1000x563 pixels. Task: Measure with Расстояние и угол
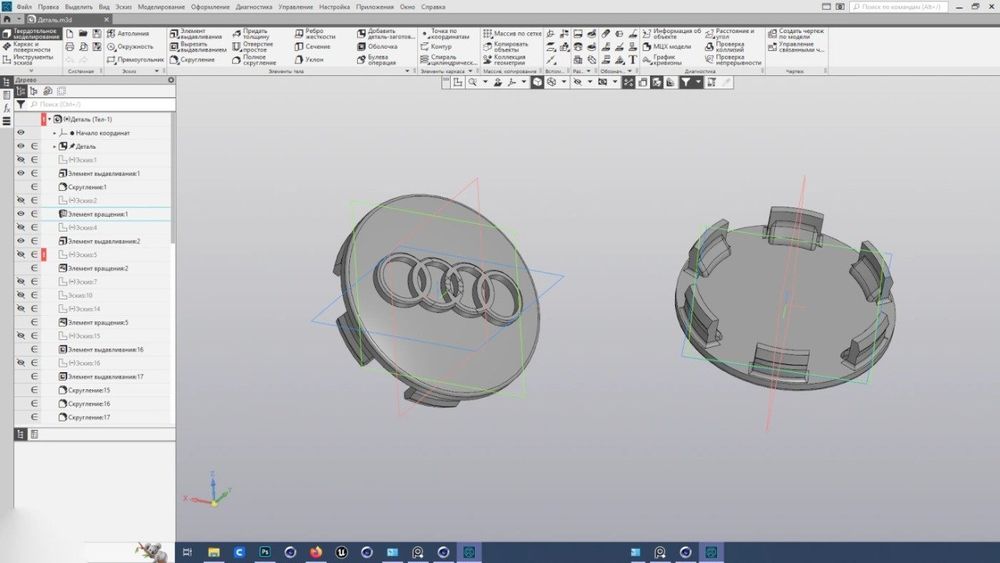pos(730,33)
